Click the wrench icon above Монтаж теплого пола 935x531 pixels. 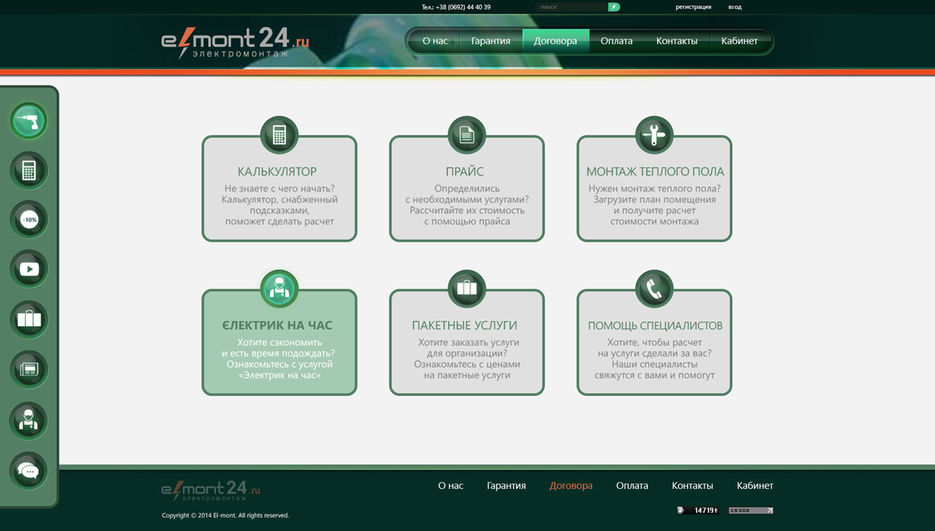[654, 134]
